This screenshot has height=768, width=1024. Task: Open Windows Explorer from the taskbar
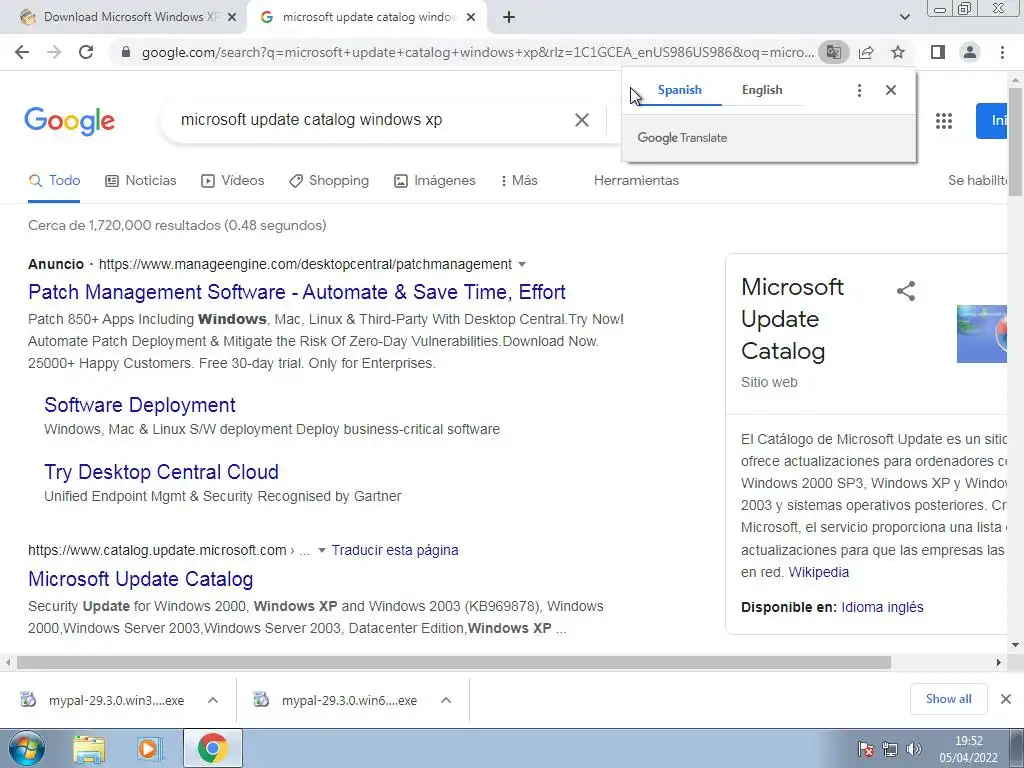click(89, 749)
